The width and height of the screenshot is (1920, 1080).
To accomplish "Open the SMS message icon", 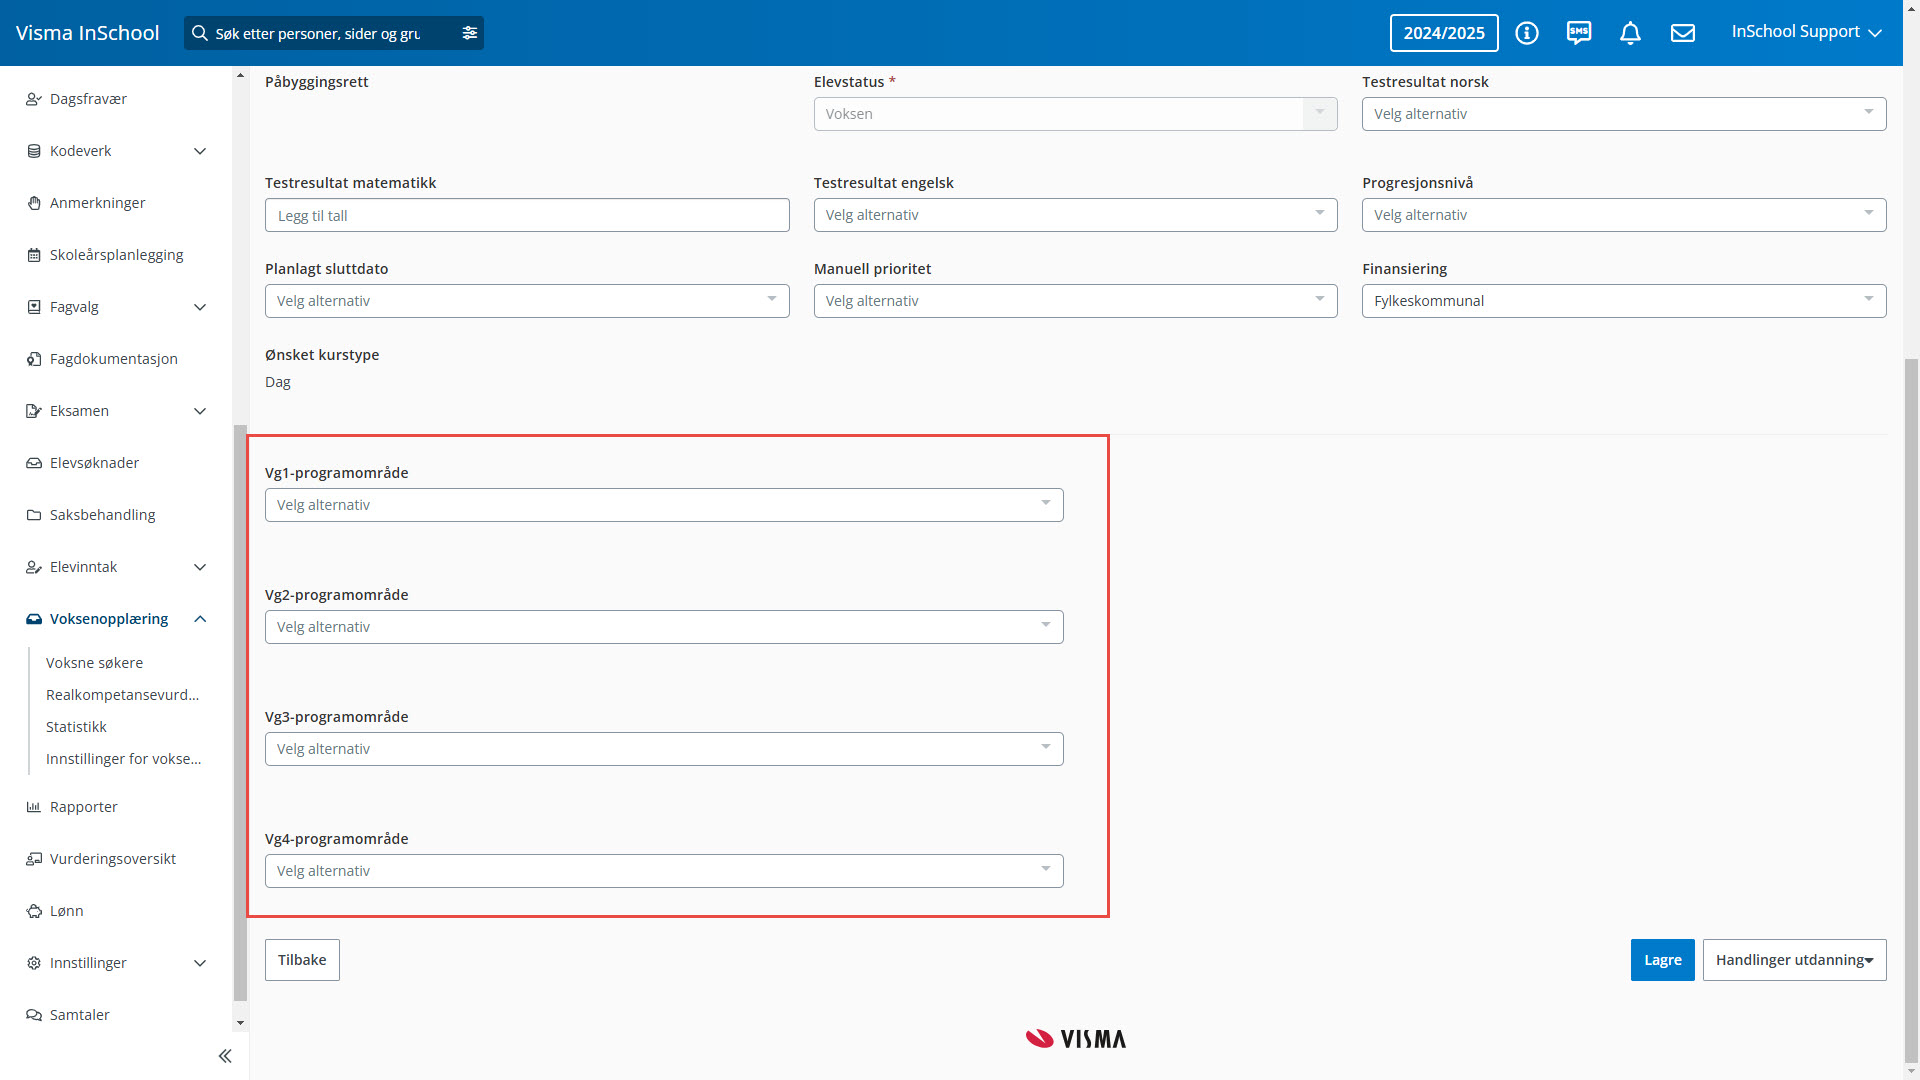I will coord(1579,33).
